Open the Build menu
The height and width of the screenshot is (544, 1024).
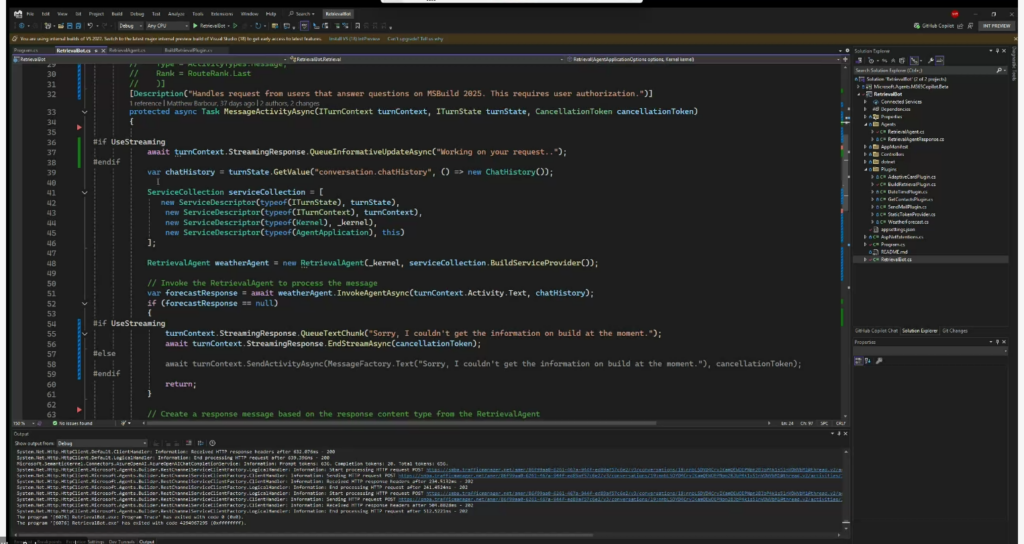click(x=117, y=14)
